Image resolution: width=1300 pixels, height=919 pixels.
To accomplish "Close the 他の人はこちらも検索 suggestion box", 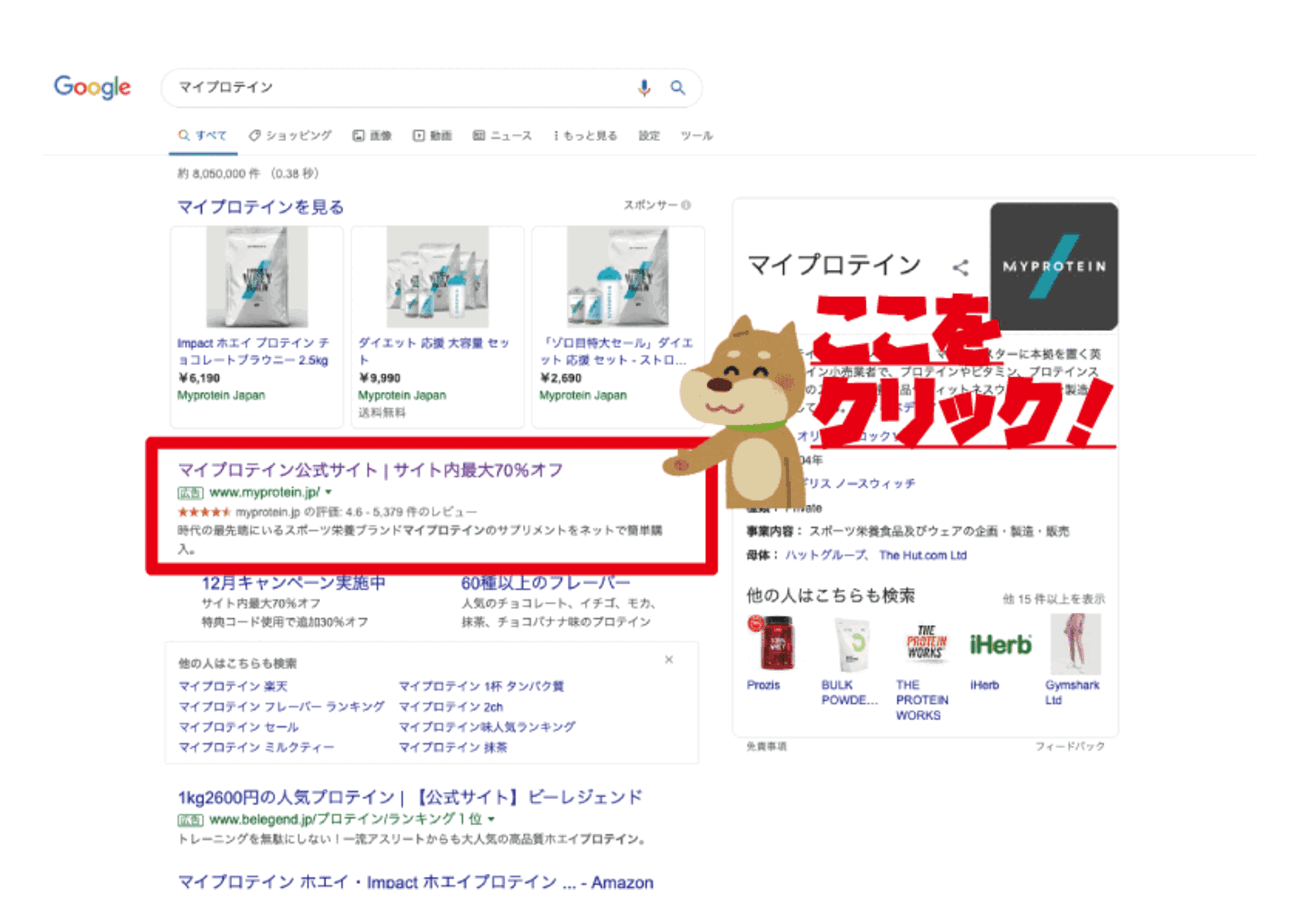I will (x=669, y=660).
